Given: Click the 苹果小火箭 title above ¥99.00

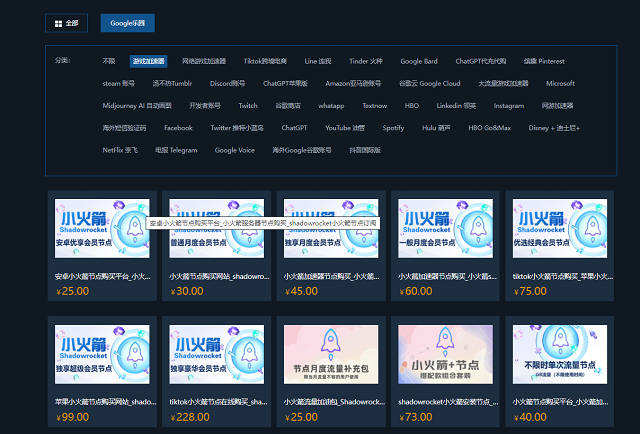Looking at the screenshot, I should 105,402.
